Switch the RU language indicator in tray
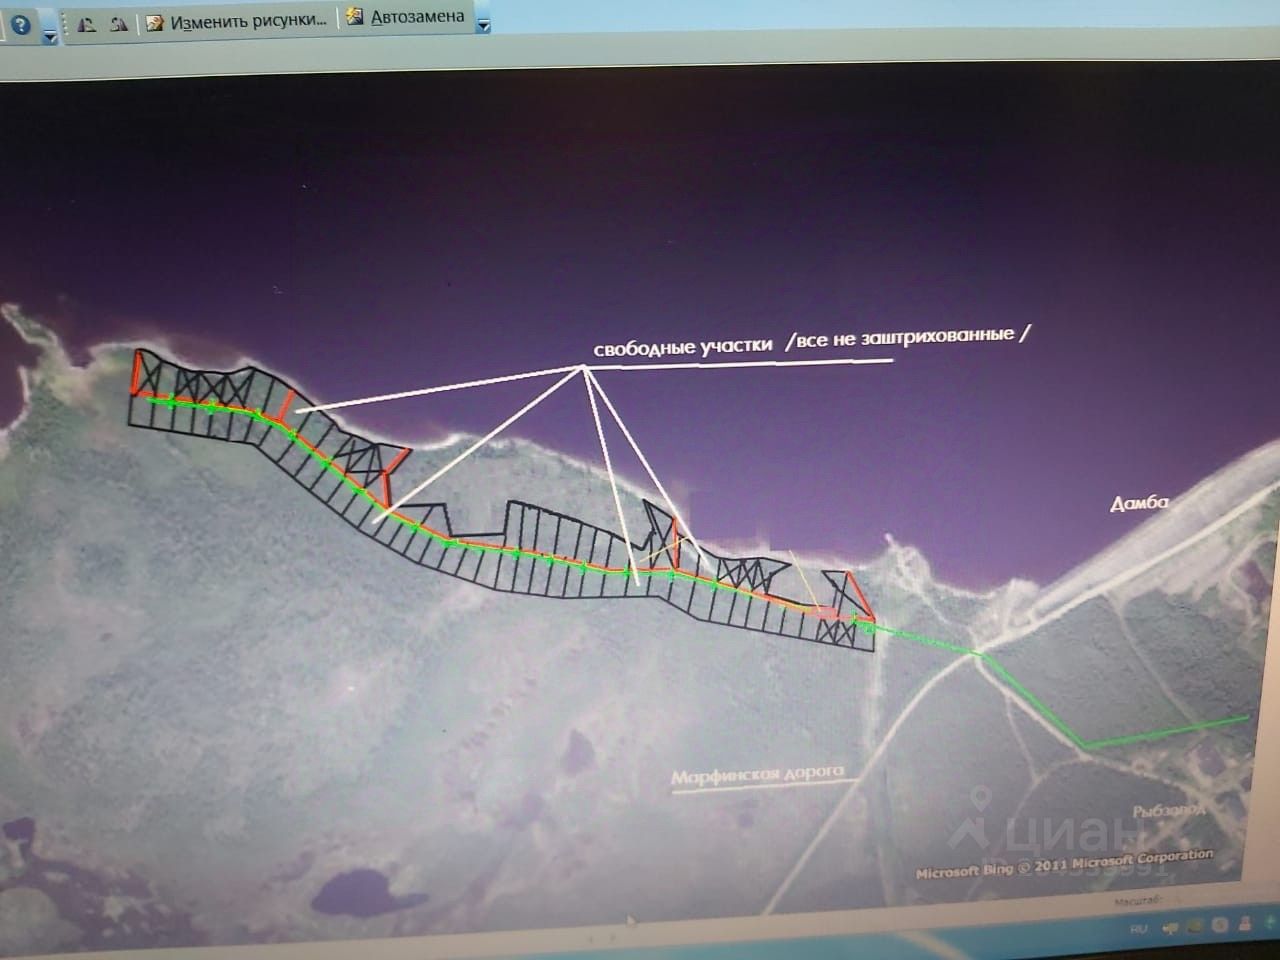The height and width of the screenshot is (960, 1280). click(x=1139, y=929)
